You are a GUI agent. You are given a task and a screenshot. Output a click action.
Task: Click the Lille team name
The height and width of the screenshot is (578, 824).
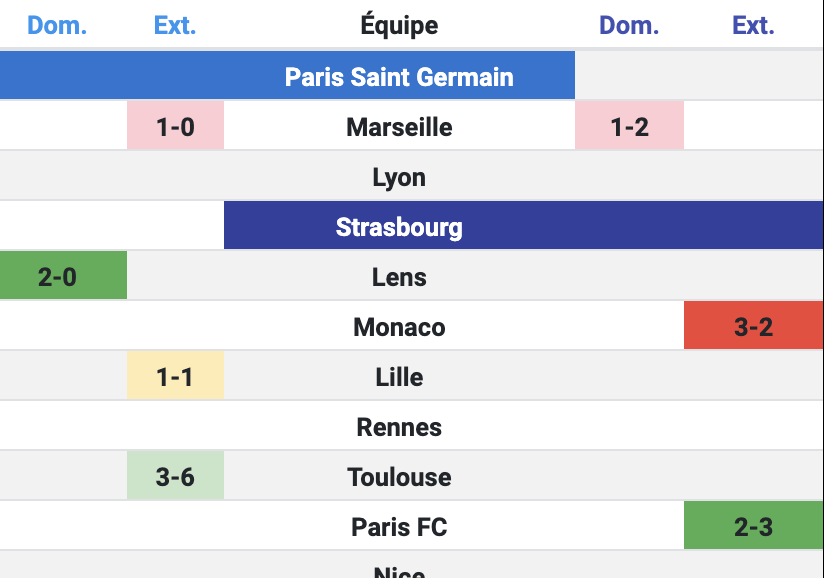click(x=399, y=377)
